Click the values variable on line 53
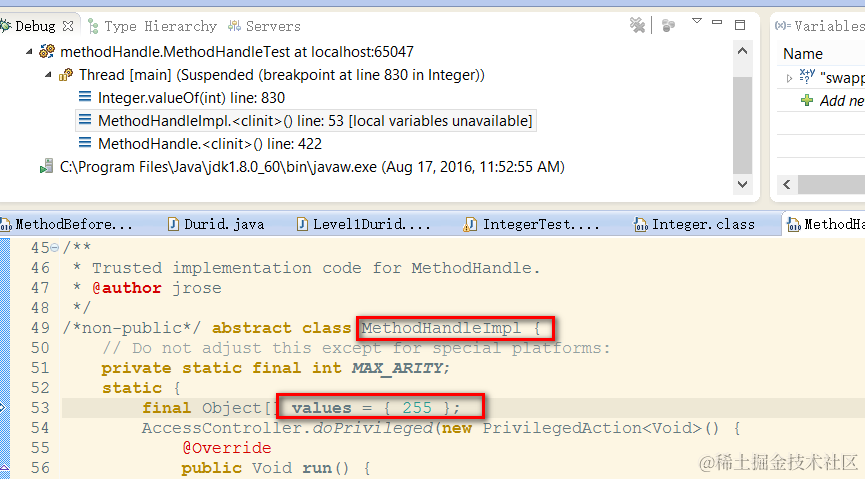865x479 pixels. click(x=322, y=408)
